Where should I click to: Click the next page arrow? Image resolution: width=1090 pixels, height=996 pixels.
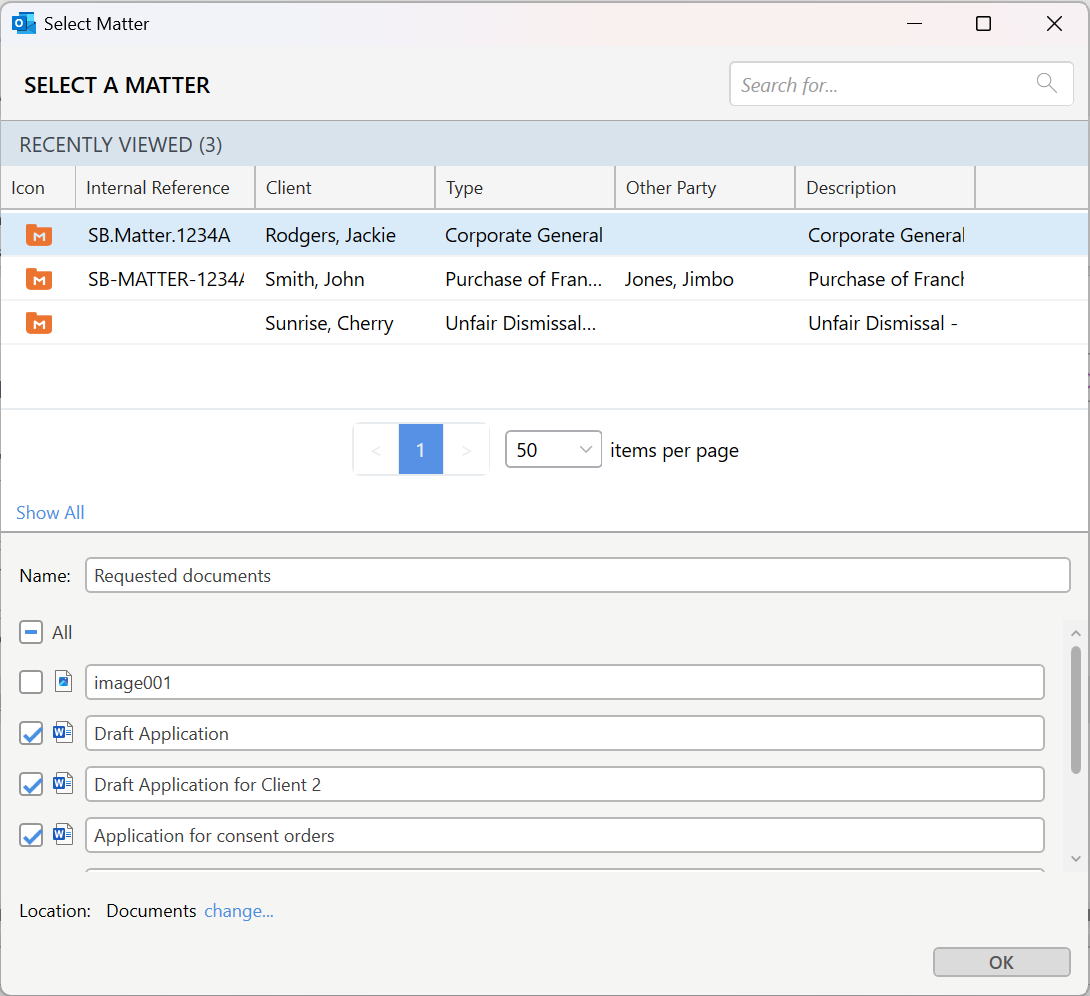point(466,450)
